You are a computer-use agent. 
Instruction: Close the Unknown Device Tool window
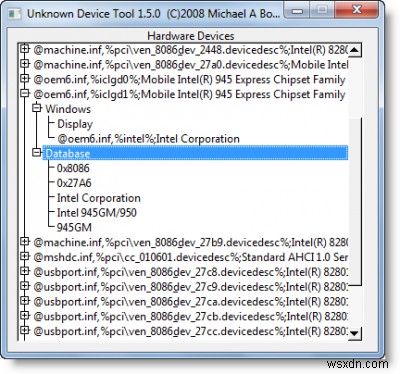[357, 10]
